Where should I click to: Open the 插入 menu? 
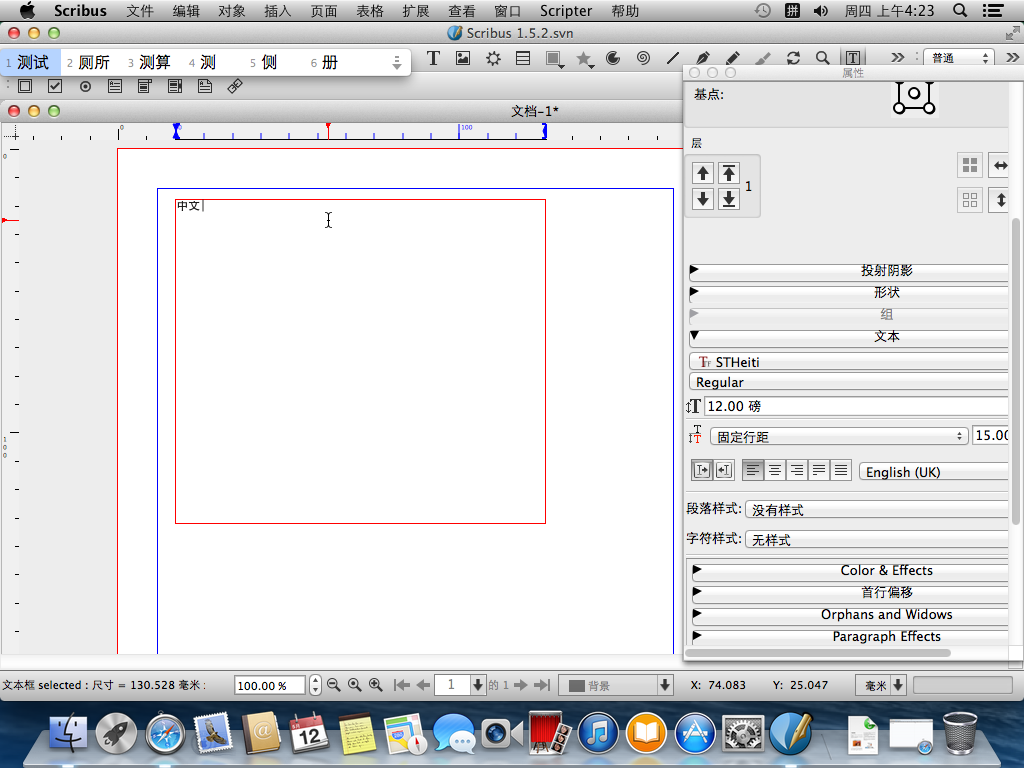click(x=277, y=11)
